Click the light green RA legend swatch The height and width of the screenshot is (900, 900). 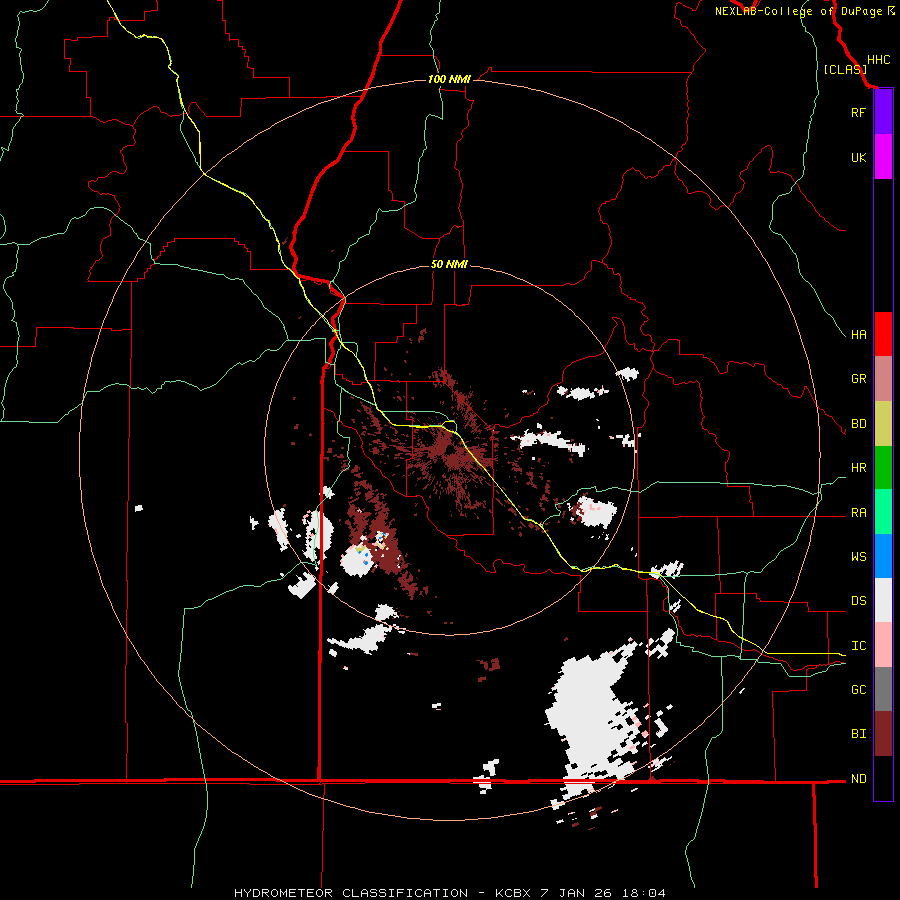[883, 512]
